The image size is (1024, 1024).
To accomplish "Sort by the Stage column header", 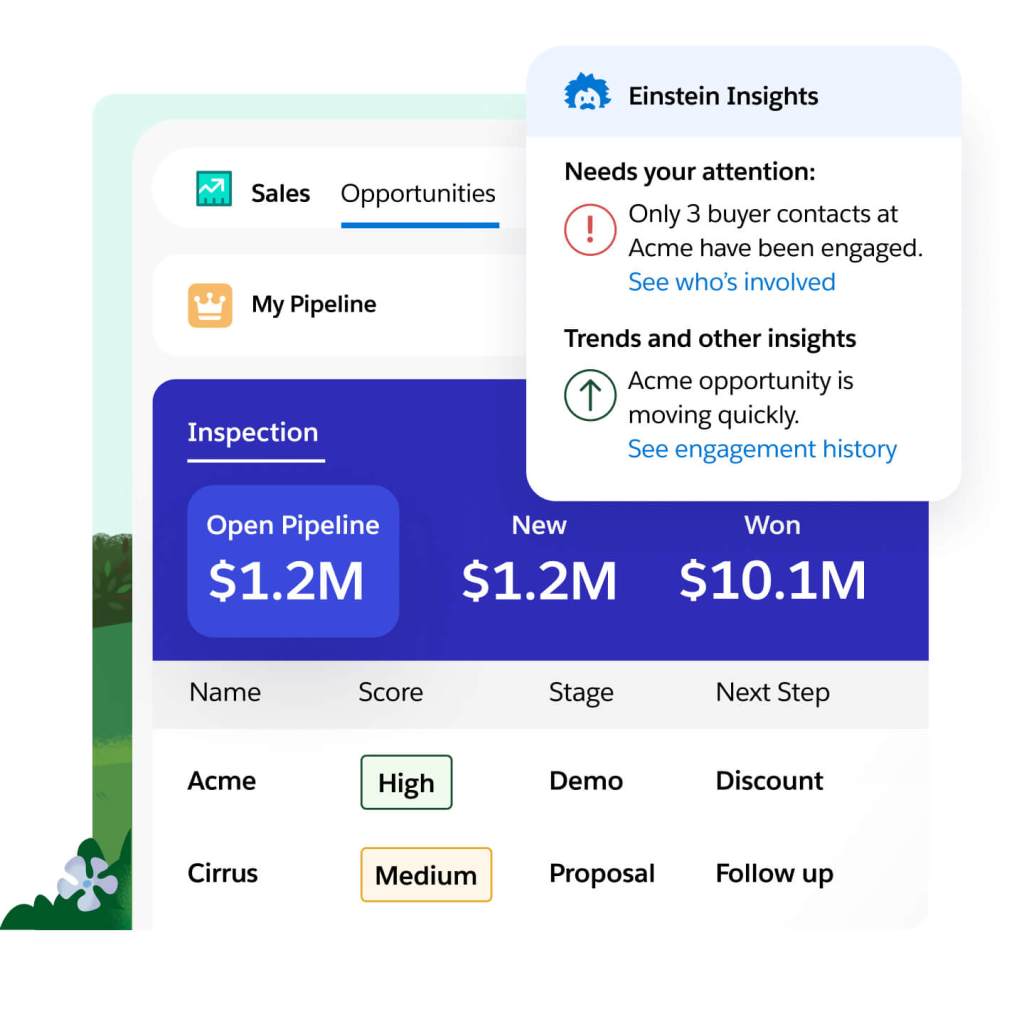I will coord(581,692).
